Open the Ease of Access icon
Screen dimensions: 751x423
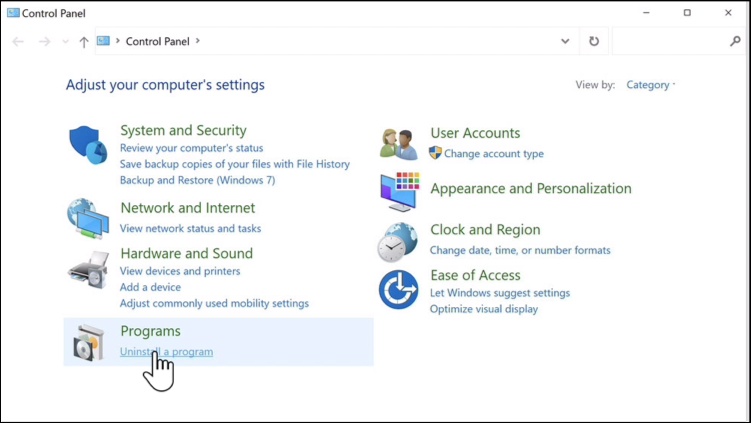coord(398,289)
